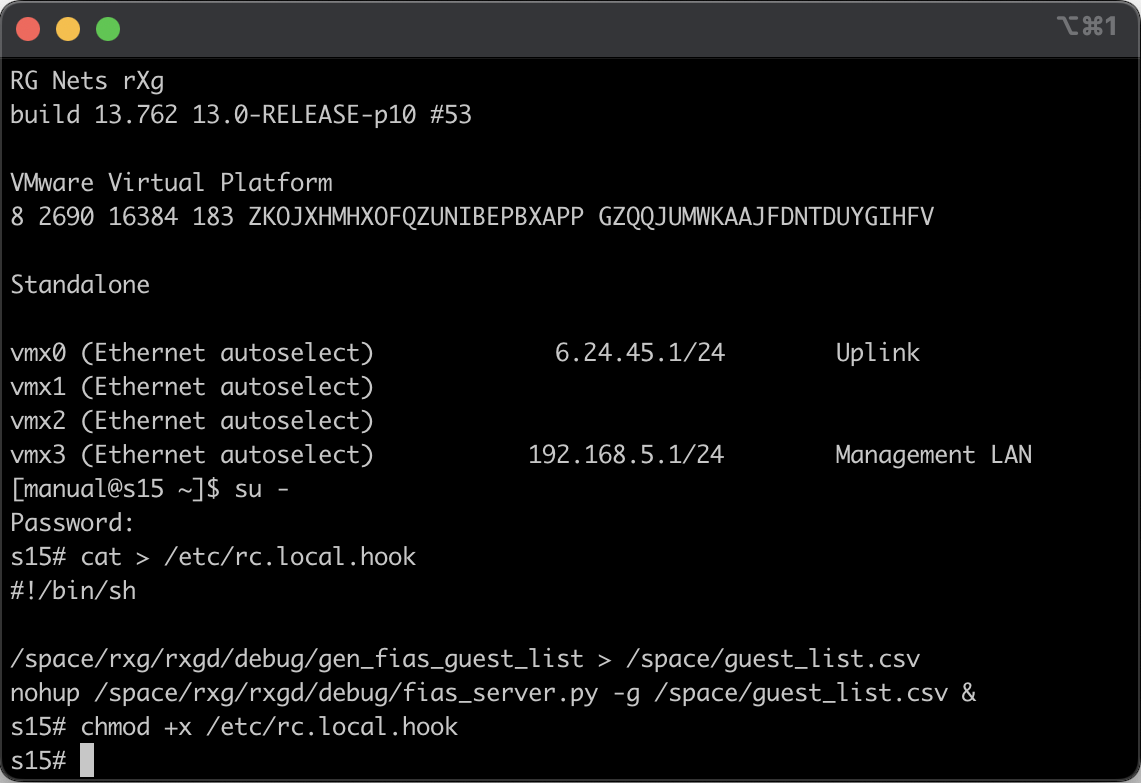1141x783 pixels.
Task: Click the 'vmx1 (Ethernet autoselect)' line
Action: coord(192,387)
